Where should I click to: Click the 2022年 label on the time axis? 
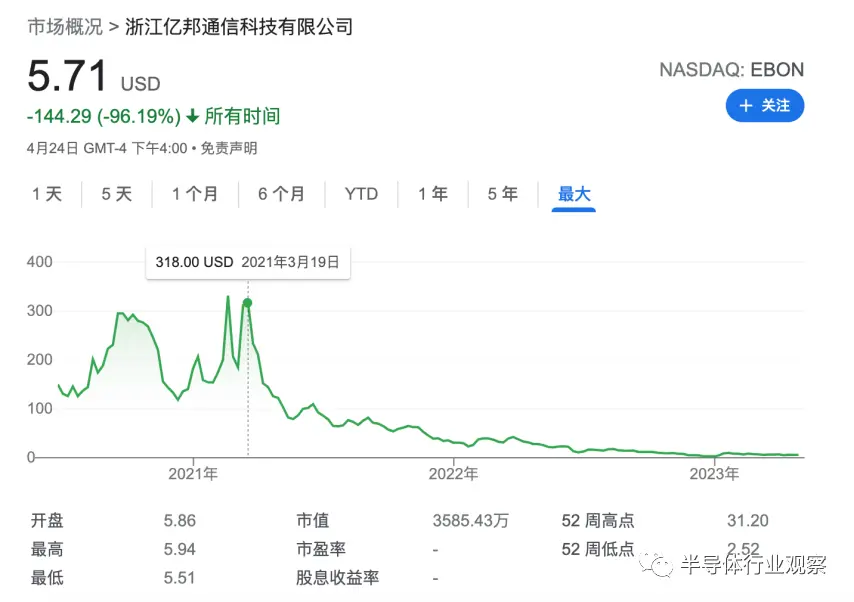click(x=454, y=472)
